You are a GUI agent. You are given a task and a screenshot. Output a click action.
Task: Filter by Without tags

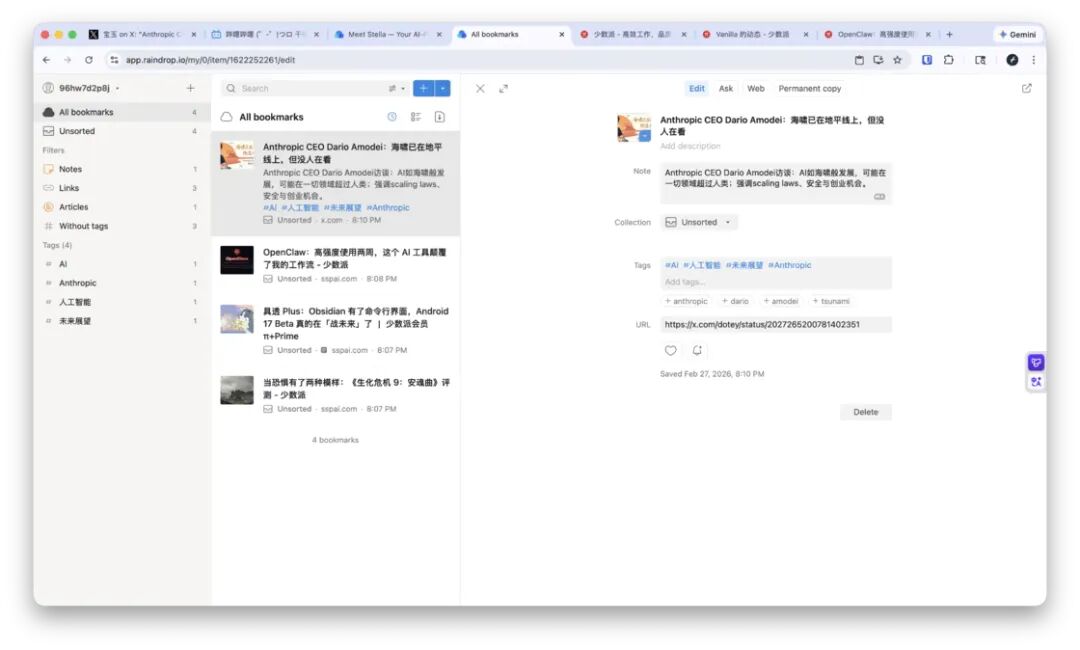click(122, 226)
